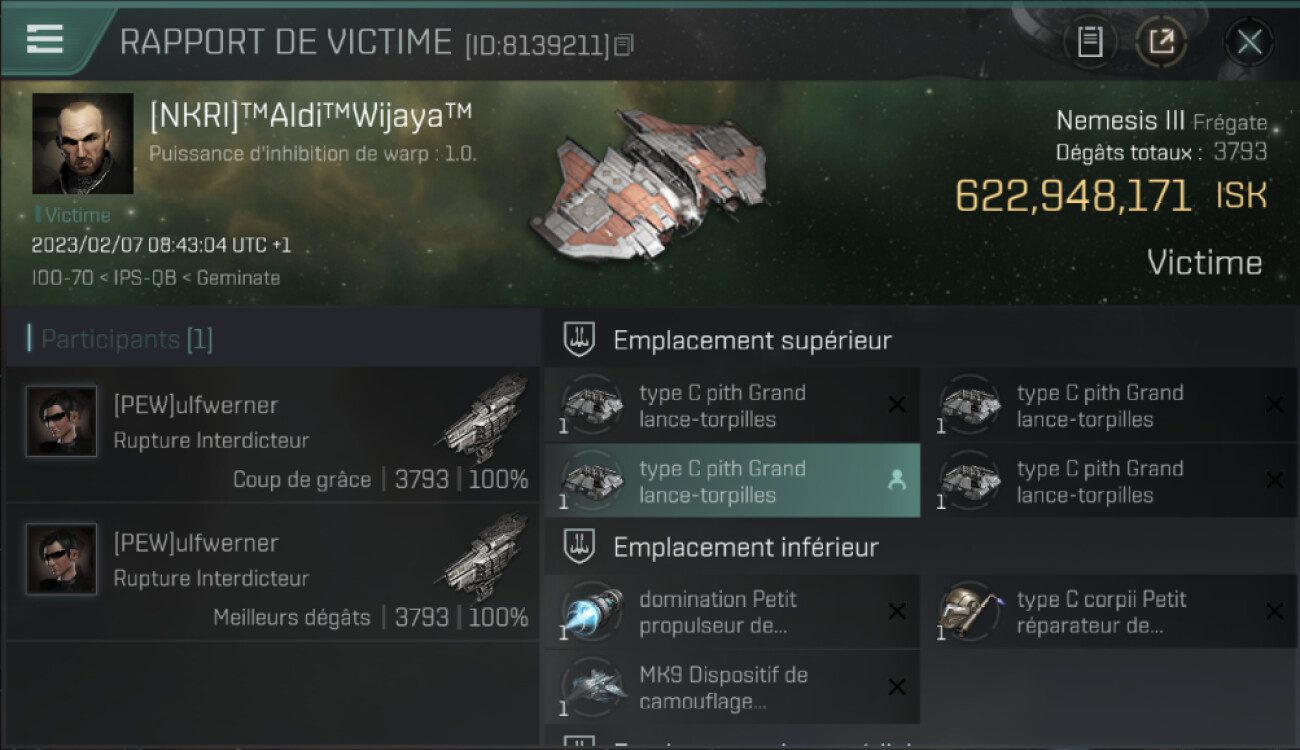The width and height of the screenshot is (1300, 750).
Task: Open the clipboard report icon
Action: [1090, 42]
